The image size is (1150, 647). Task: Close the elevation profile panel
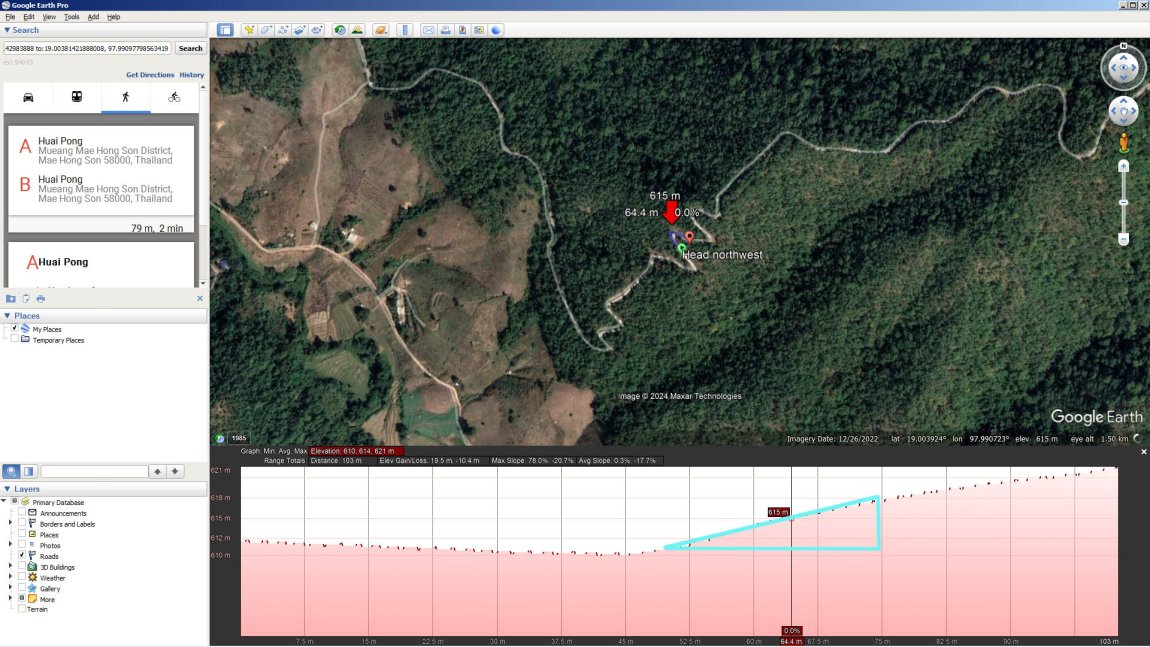(x=1142, y=451)
